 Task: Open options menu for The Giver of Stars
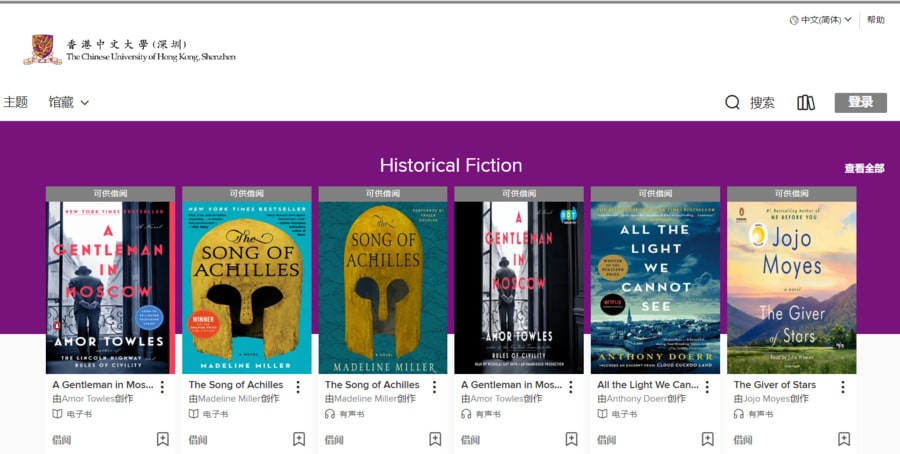tap(843, 387)
